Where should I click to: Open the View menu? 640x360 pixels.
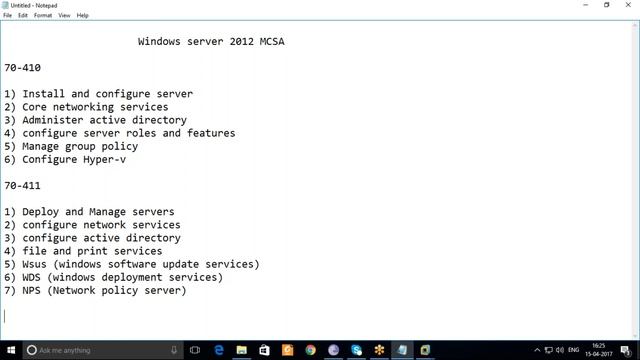point(64,15)
